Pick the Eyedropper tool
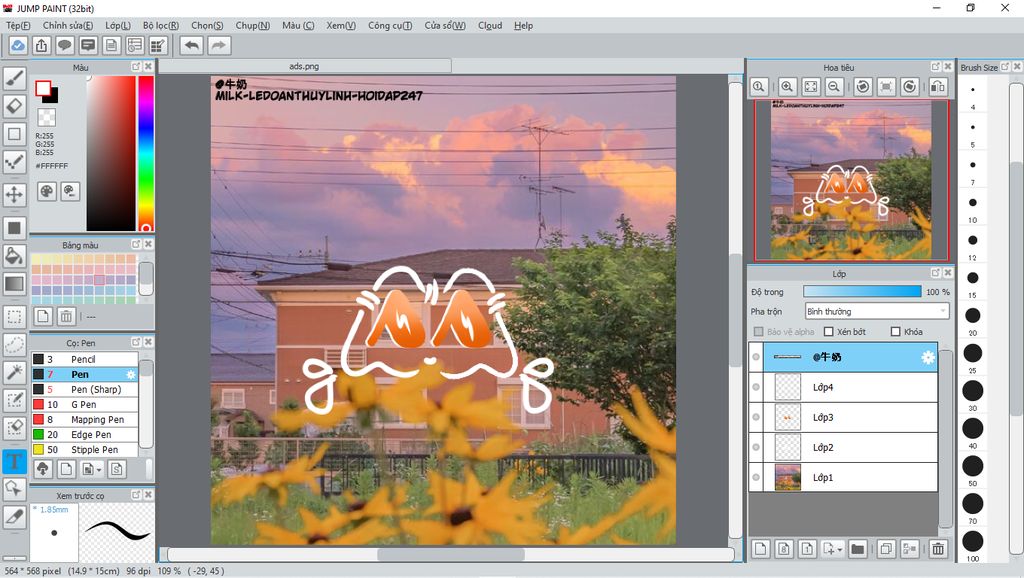The height and width of the screenshot is (578, 1024). [x=14, y=516]
